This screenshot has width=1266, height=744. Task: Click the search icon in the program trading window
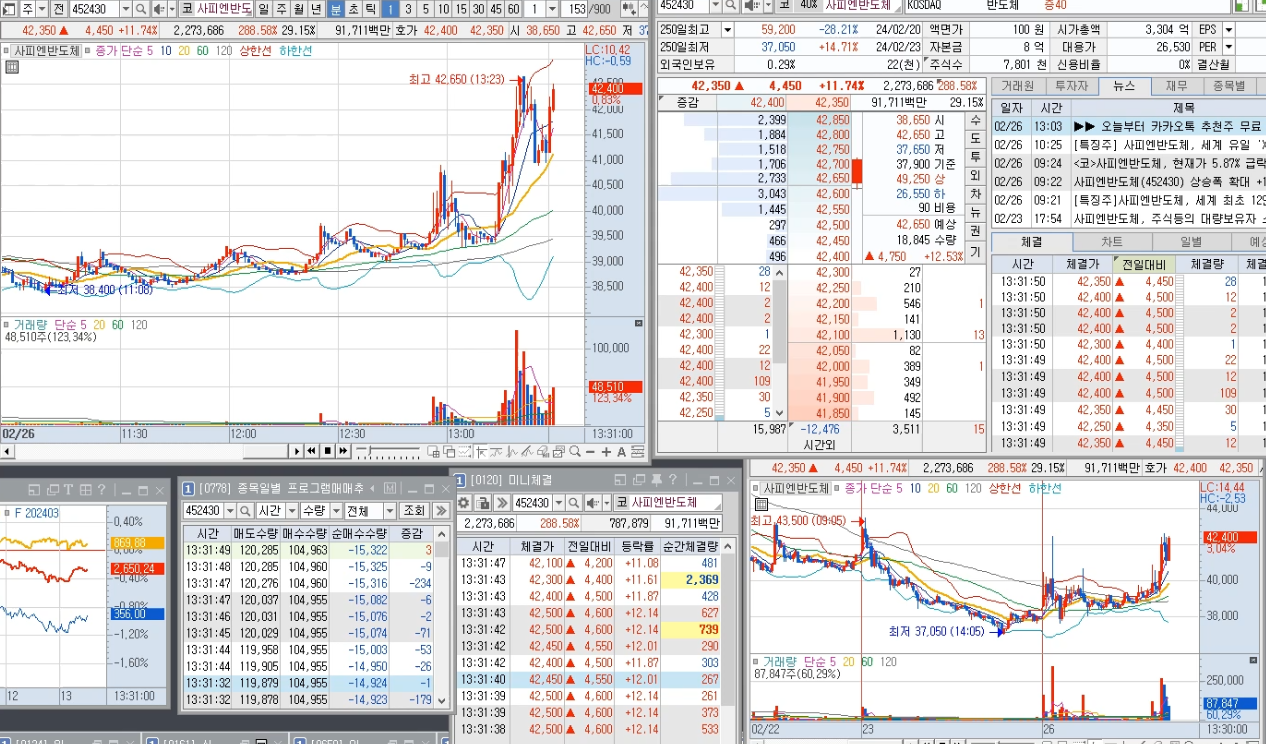(x=245, y=510)
